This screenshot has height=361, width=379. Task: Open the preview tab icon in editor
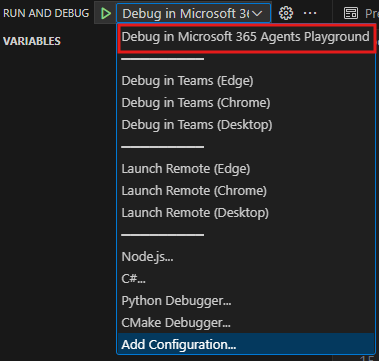click(351, 13)
